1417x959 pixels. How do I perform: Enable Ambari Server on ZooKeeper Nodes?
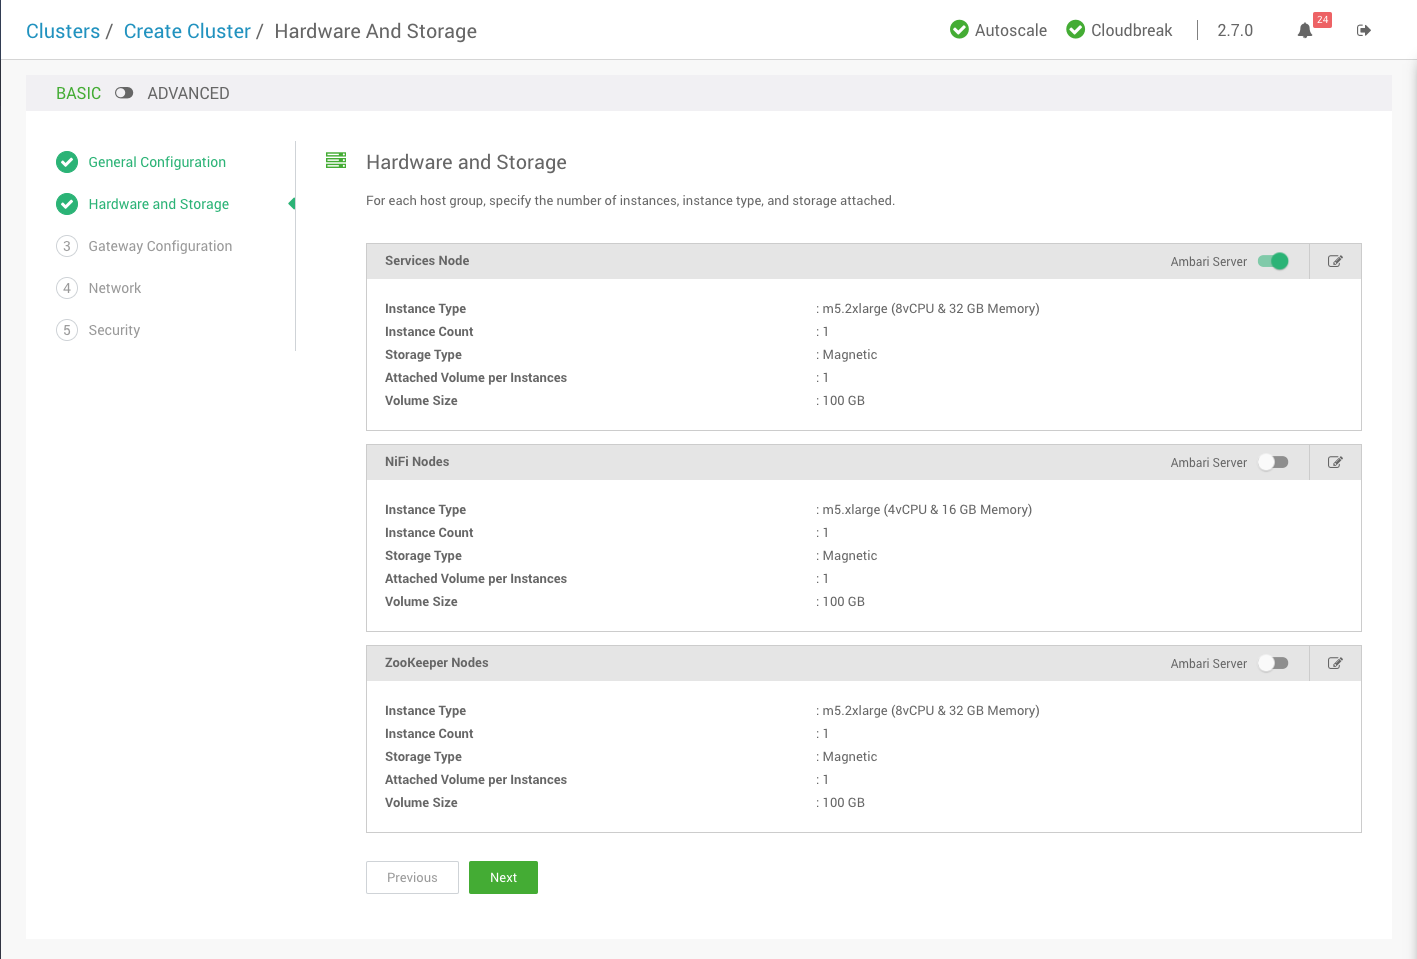[1272, 662]
